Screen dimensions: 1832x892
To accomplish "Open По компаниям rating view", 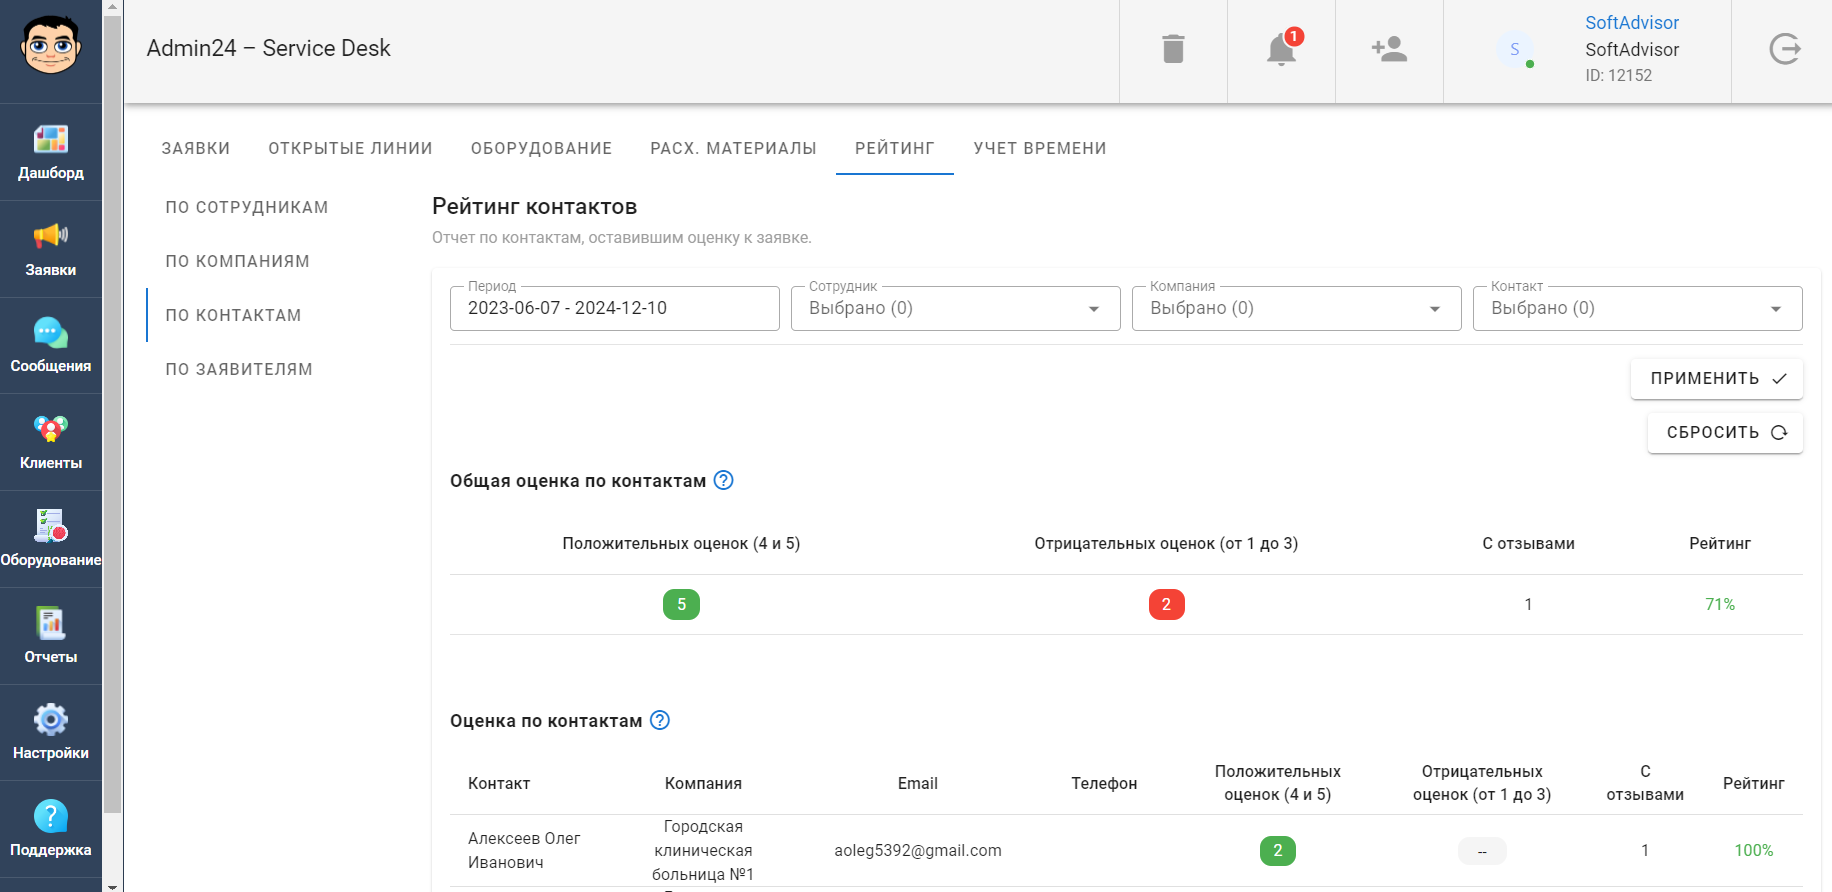I will [238, 261].
